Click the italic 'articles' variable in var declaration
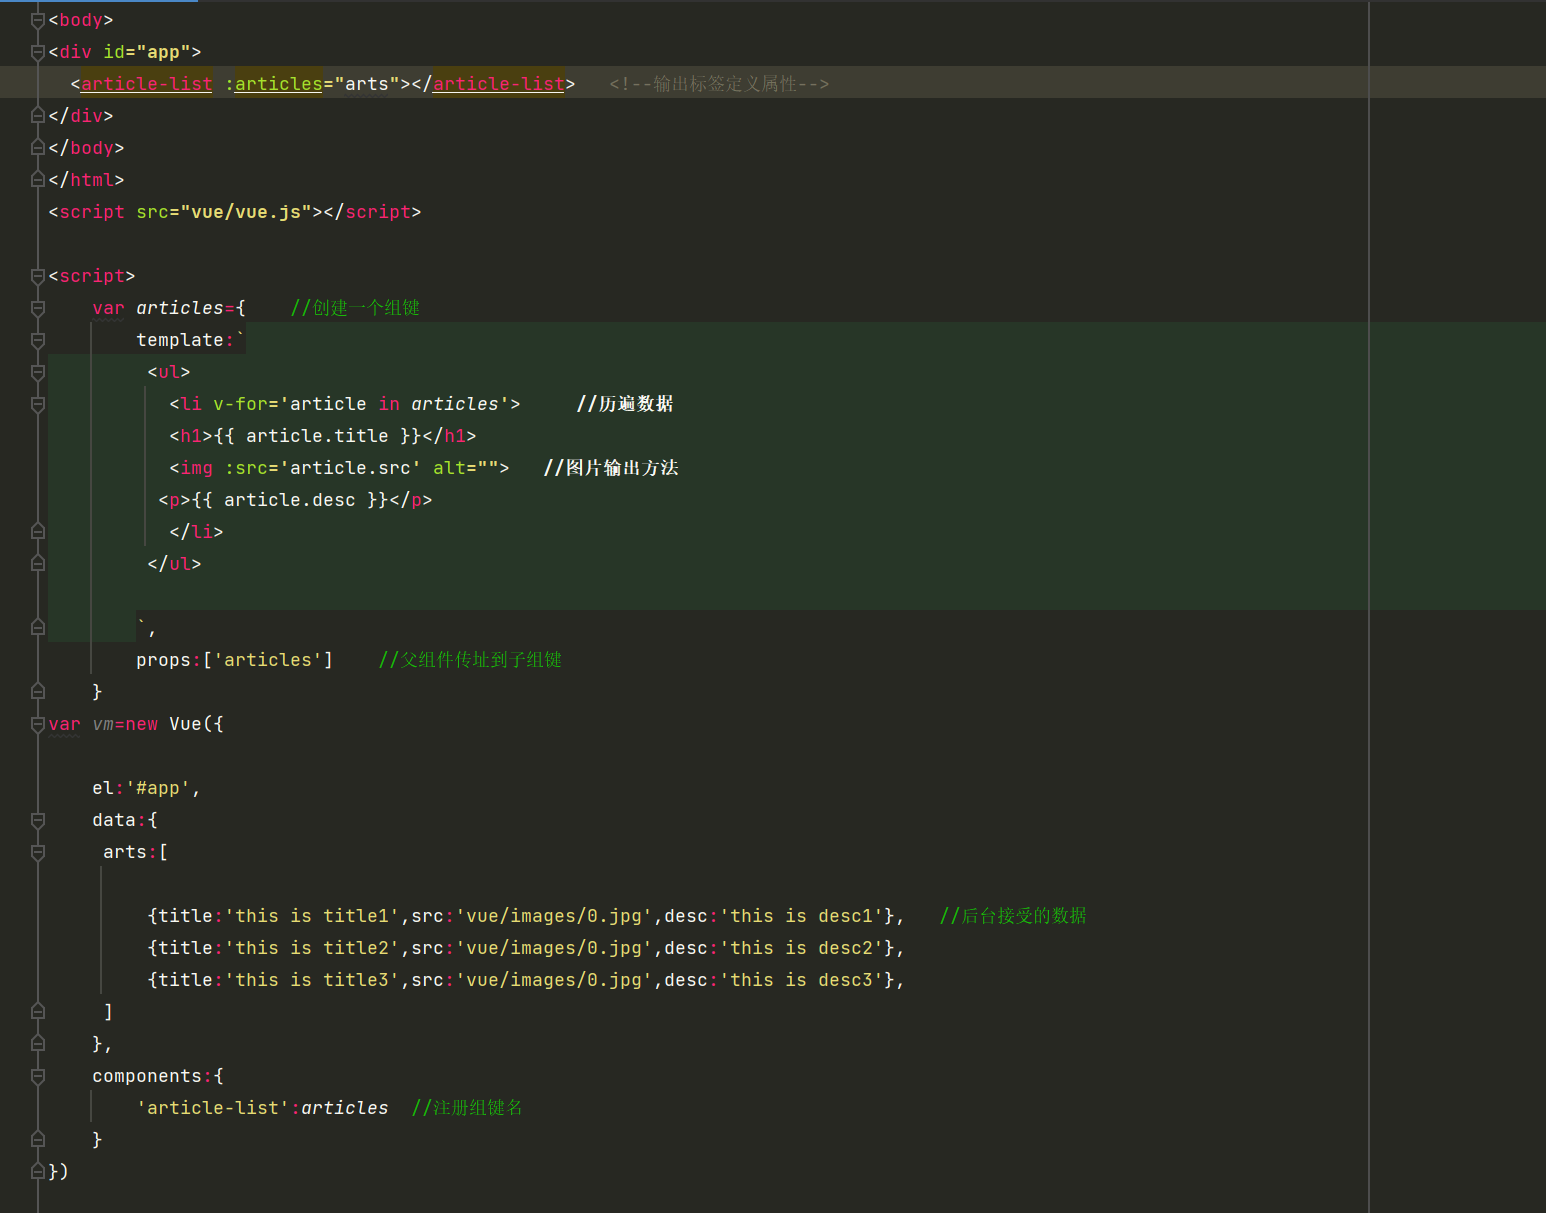This screenshot has width=1546, height=1213. tap(180, 308)
